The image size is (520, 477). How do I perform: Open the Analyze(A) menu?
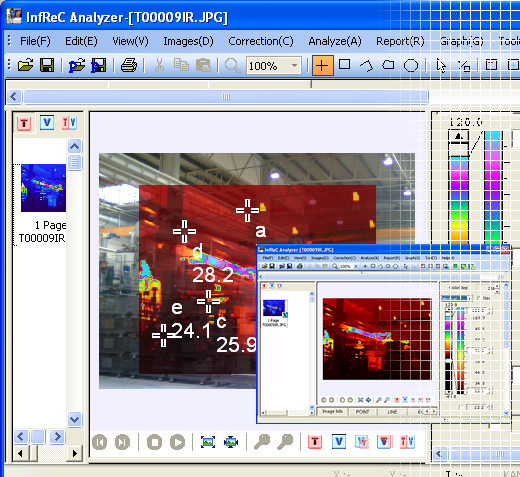335,41
